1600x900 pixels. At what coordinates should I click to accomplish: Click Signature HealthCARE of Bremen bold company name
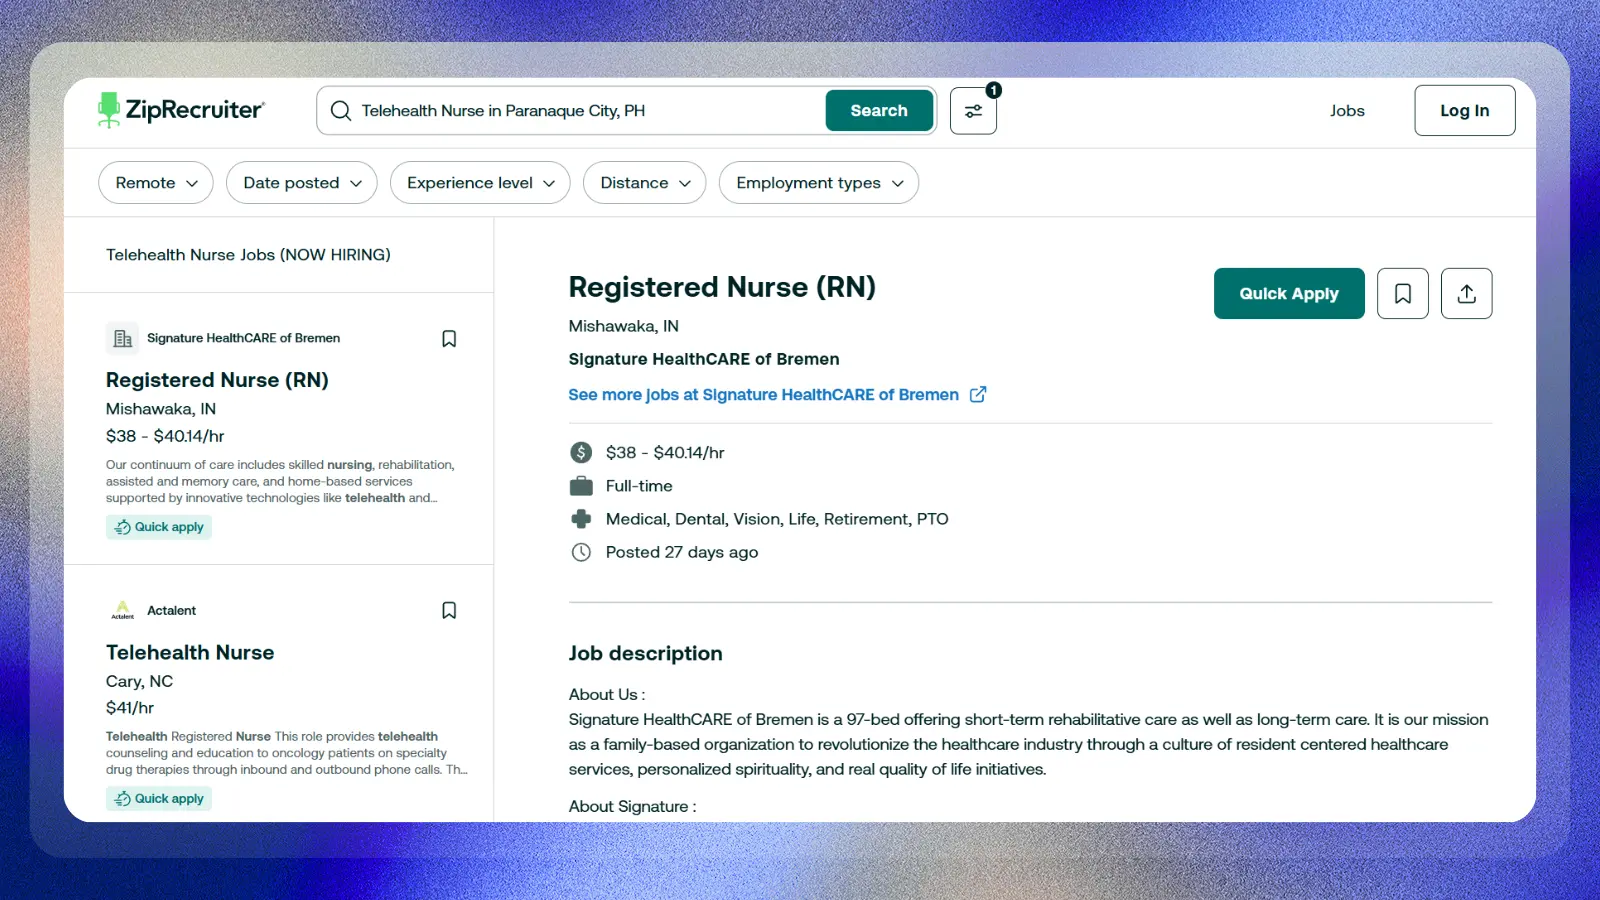point(704,359)
